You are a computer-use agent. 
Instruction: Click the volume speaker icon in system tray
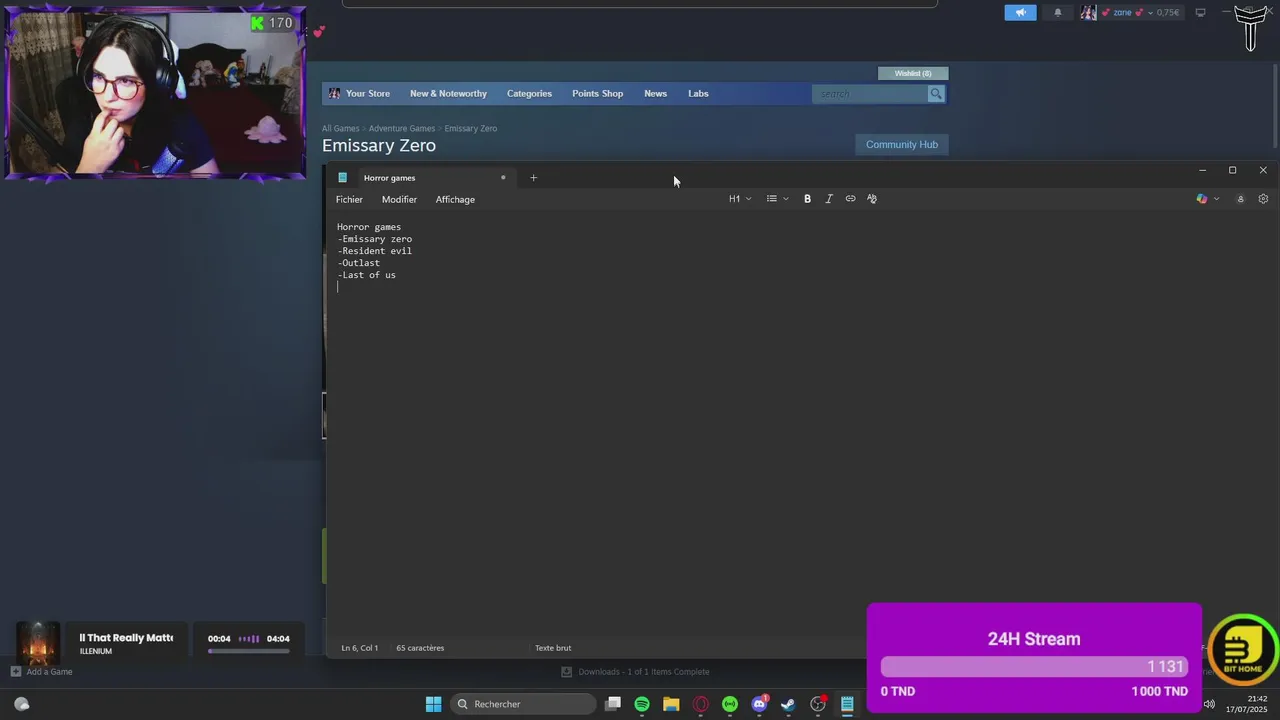[1209, 704]
